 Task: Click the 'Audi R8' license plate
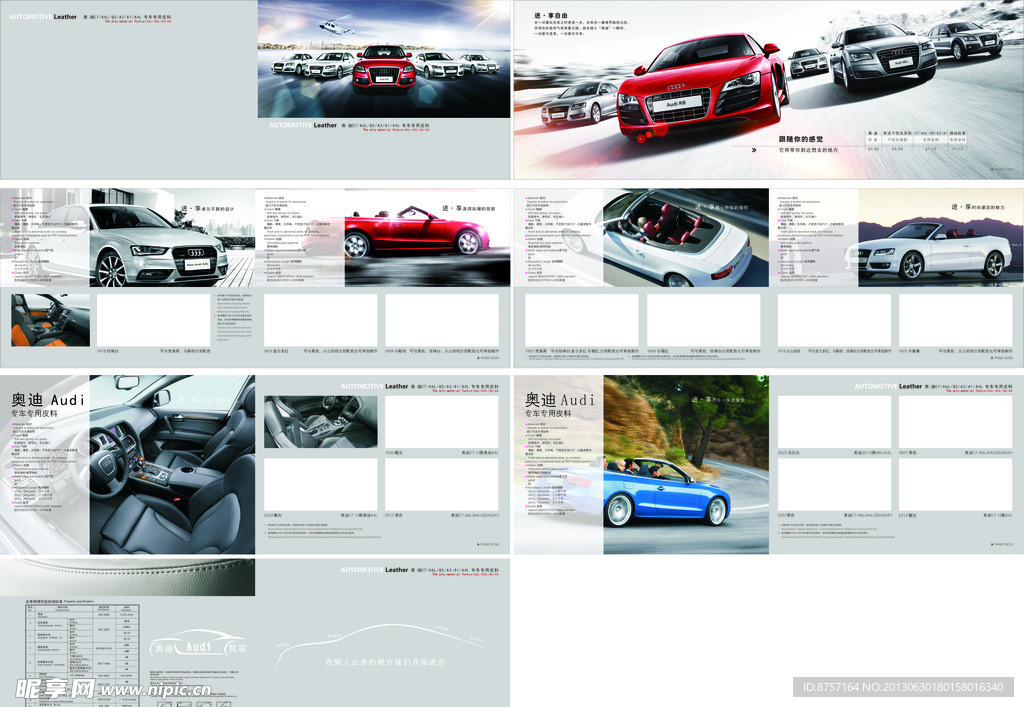tap(676, 103)
